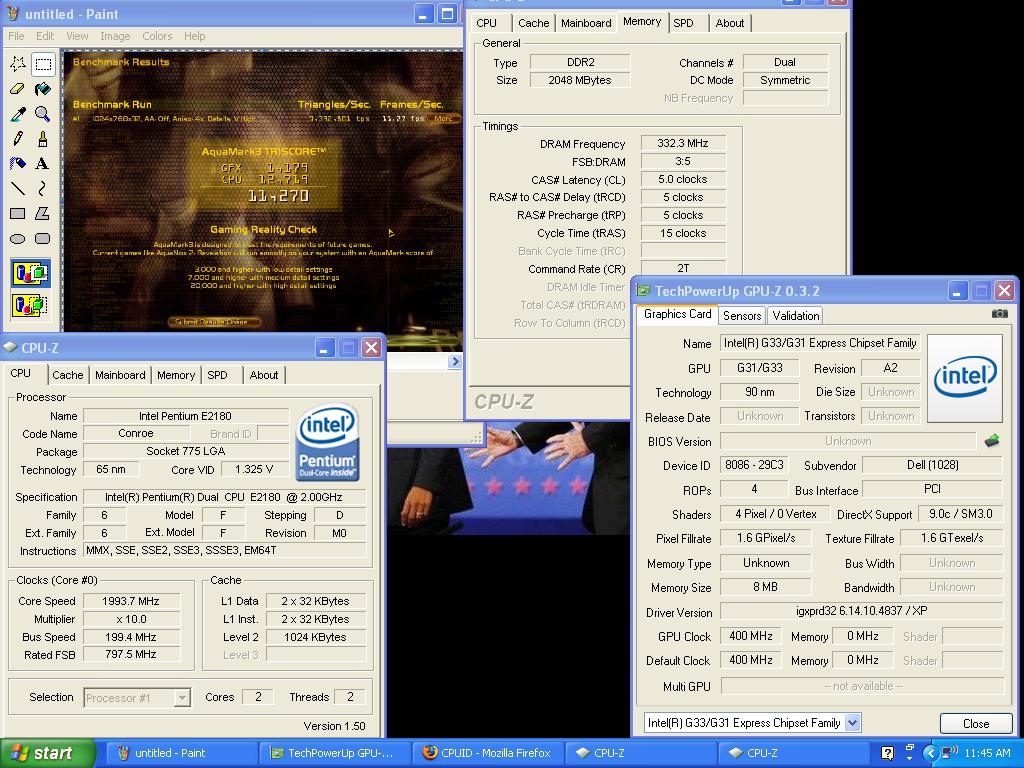1024x768 pixels.
Task: Pick the Eraser tool in Paint
Action: (18, 89)
